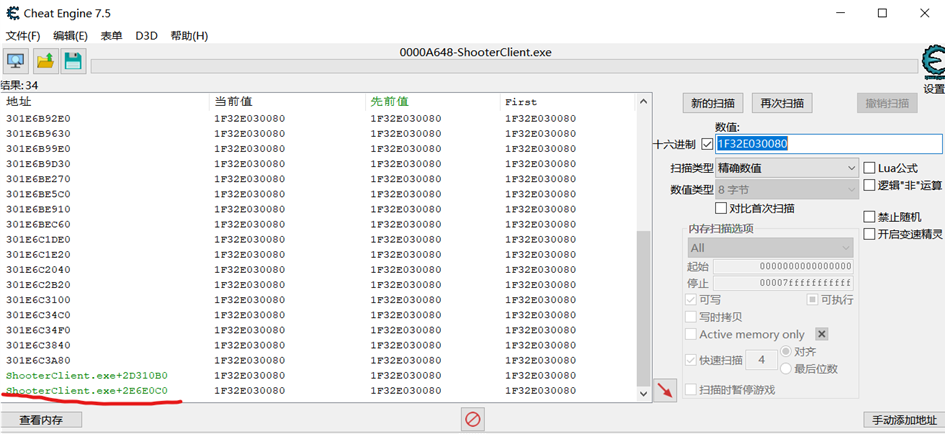Click the 停止 stop address field
Viewport: 945px width, 434px height.
(x=783, y=283)
